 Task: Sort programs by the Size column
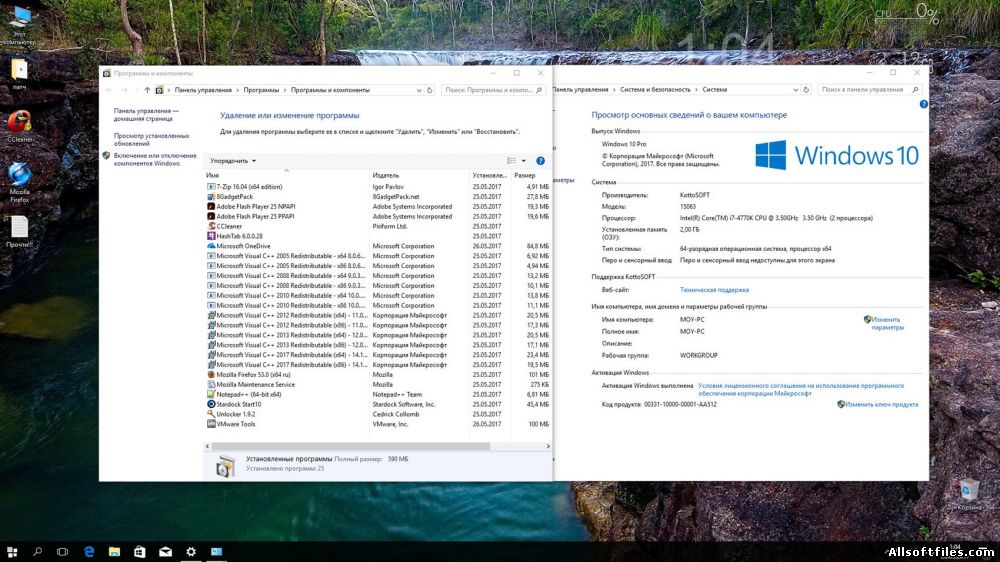[531, 175]
